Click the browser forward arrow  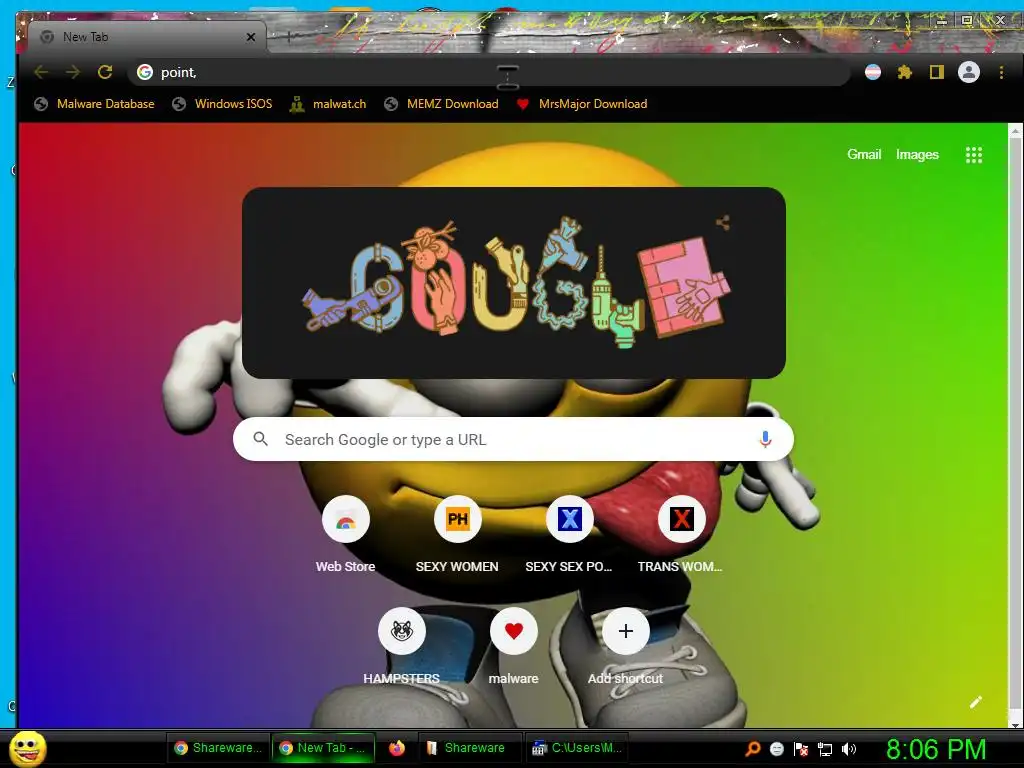pos(72,72)
